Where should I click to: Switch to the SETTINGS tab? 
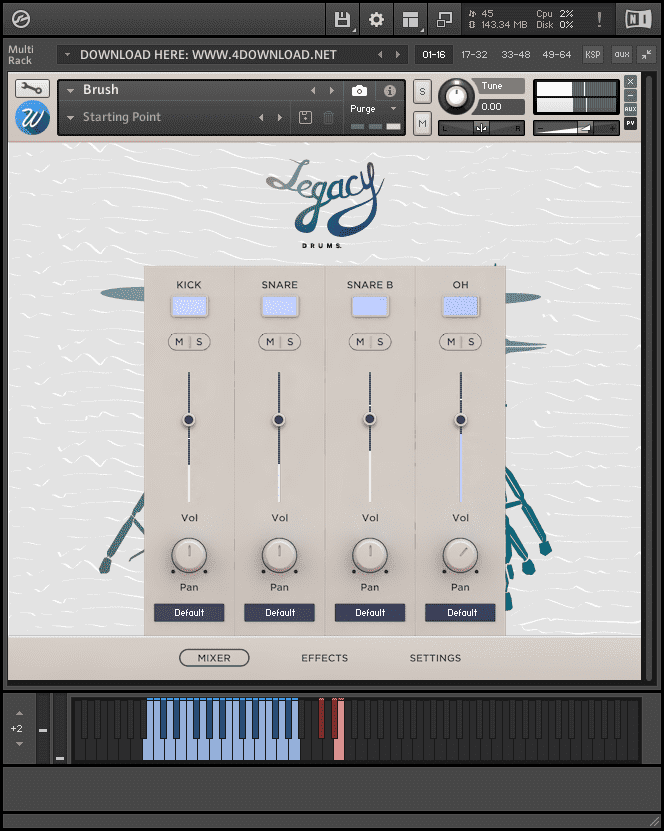[435, 658]
